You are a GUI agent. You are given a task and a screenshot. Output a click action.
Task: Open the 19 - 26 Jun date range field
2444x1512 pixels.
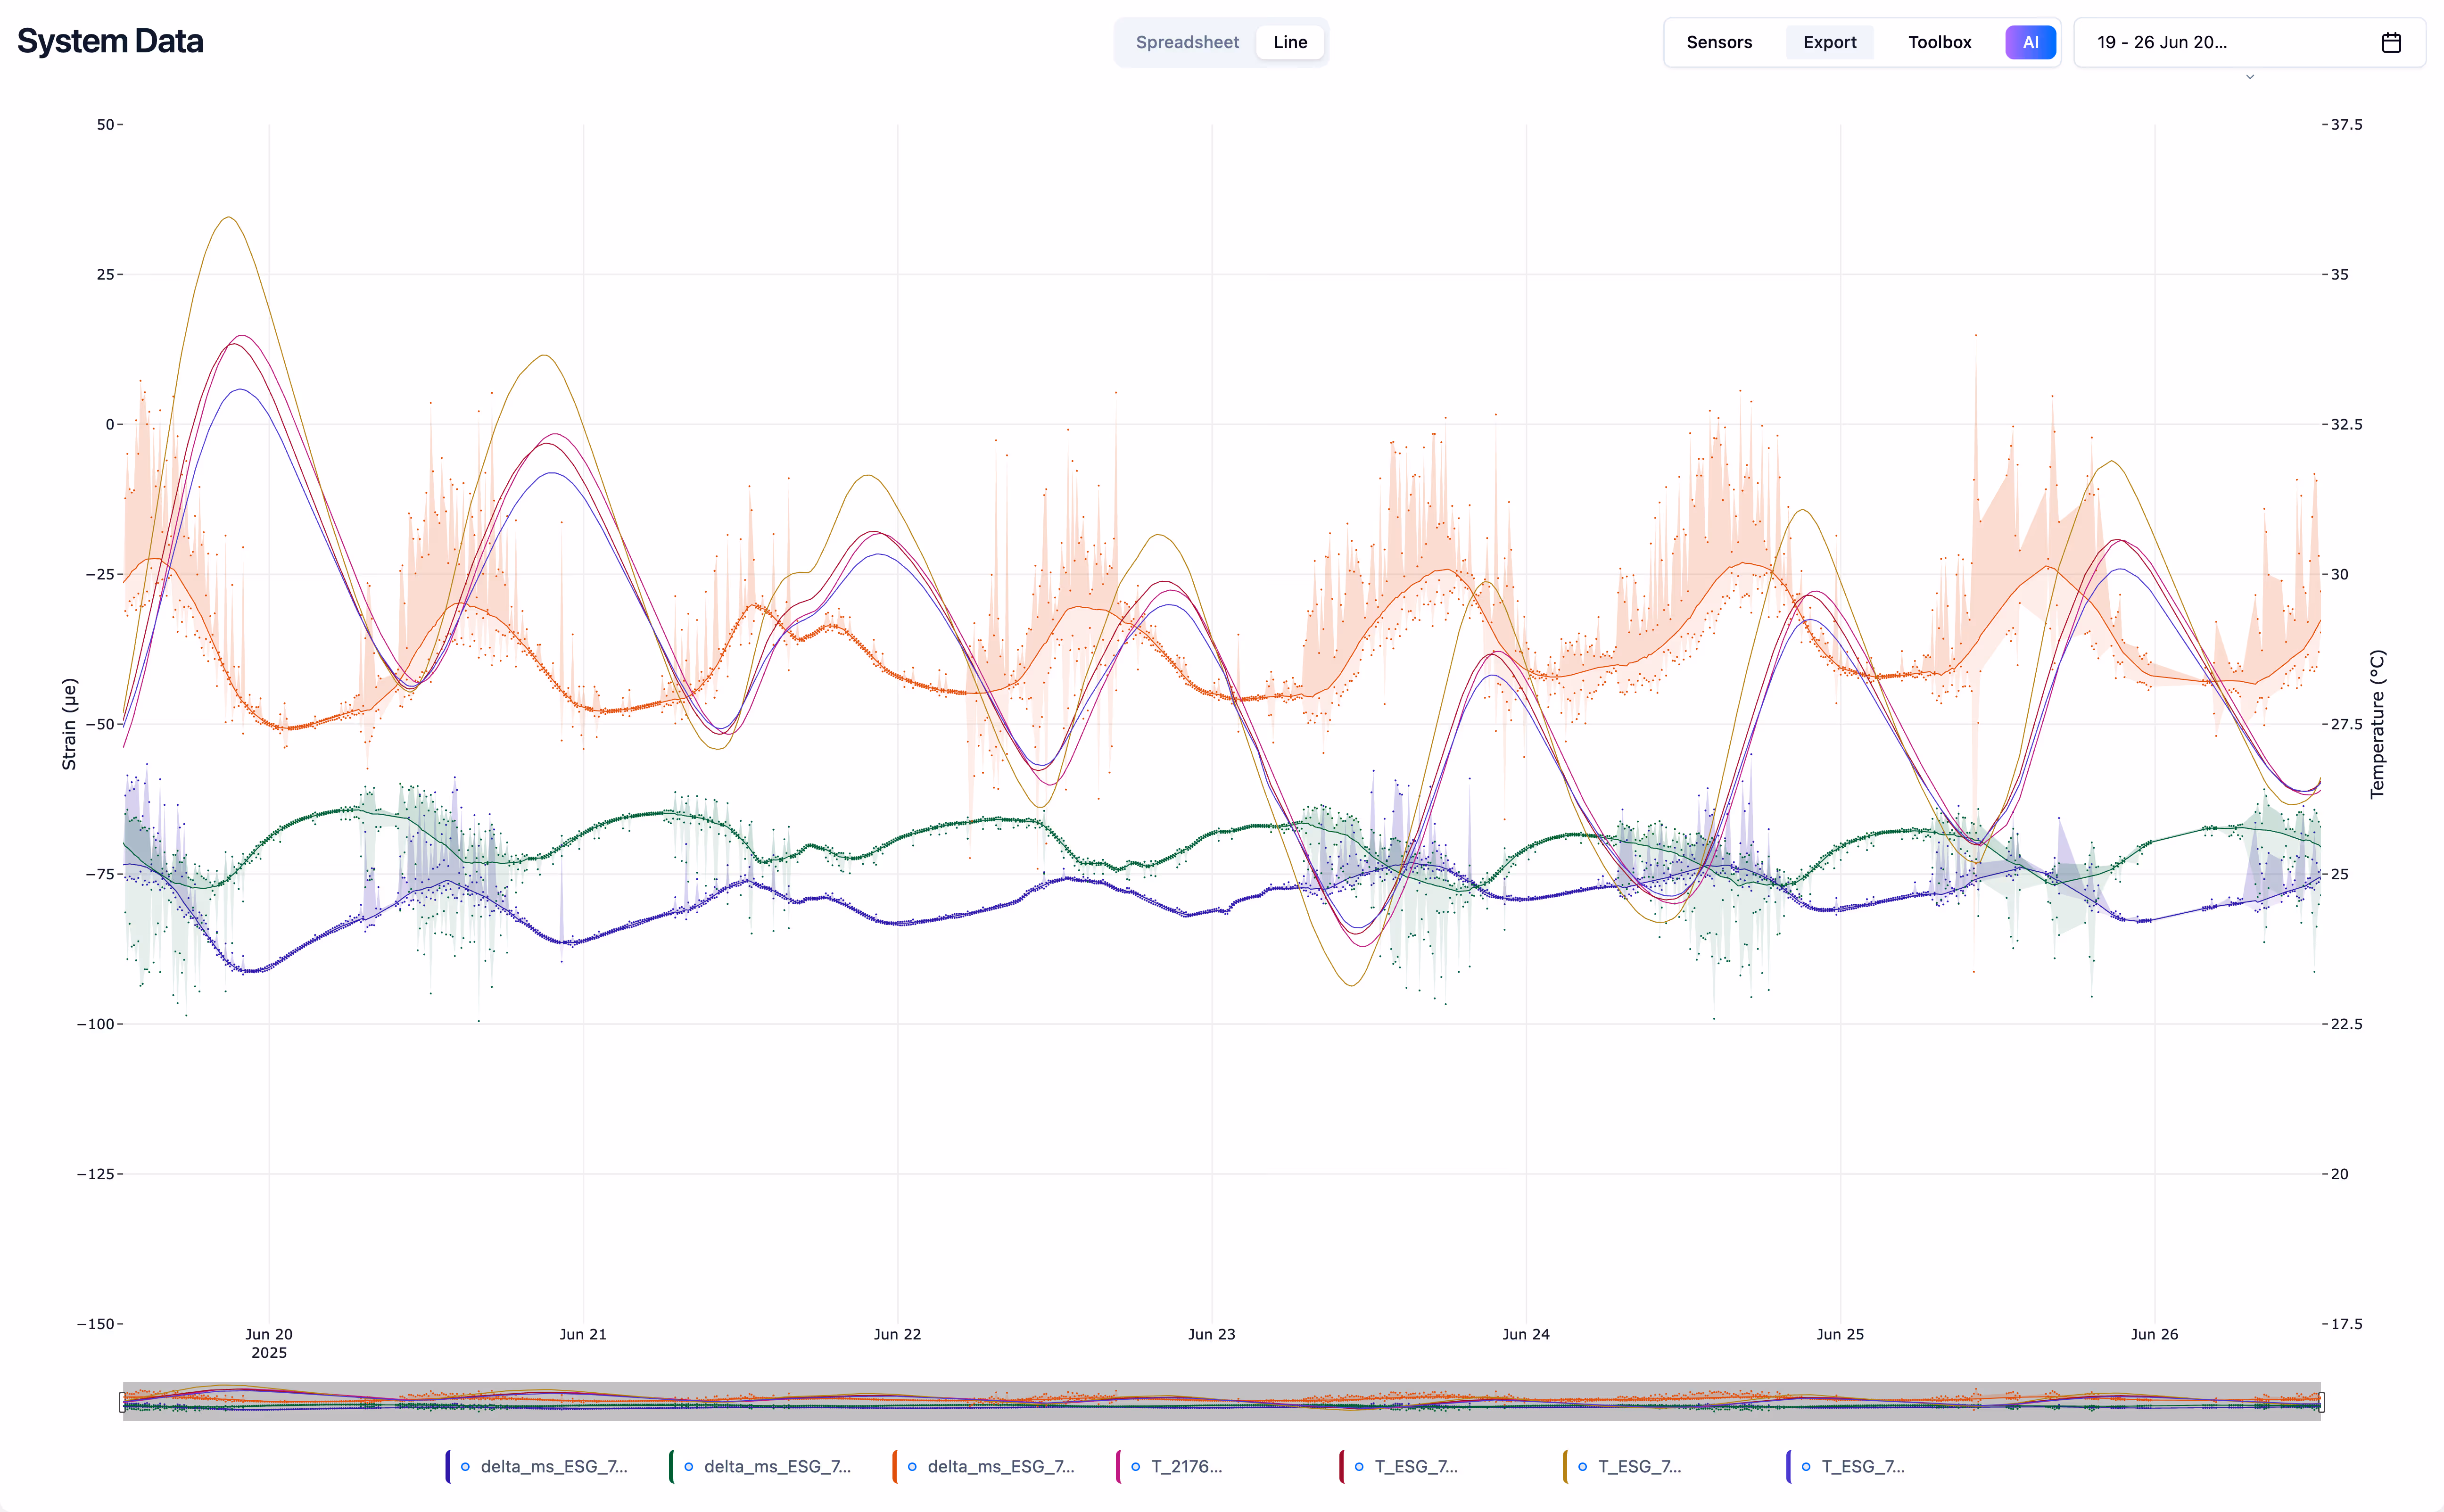click(x=2200, y=42)
